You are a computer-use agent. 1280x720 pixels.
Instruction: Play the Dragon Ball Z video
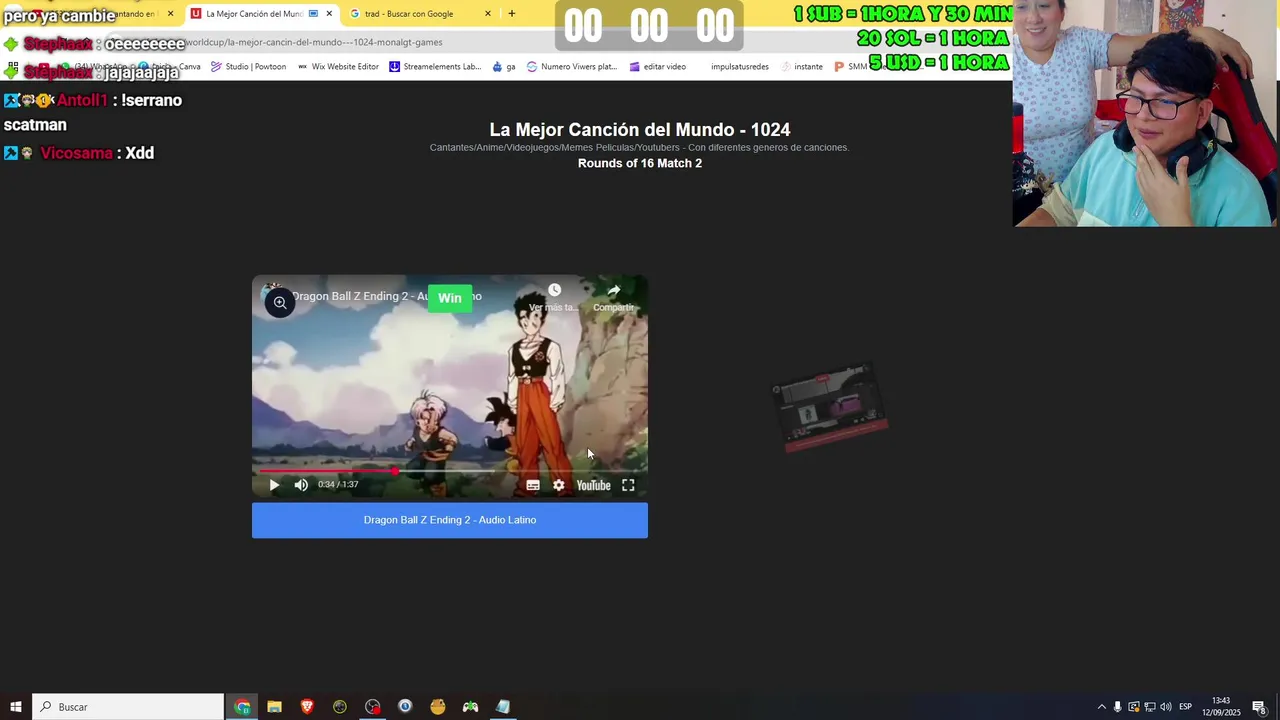[x=274, y=485]
